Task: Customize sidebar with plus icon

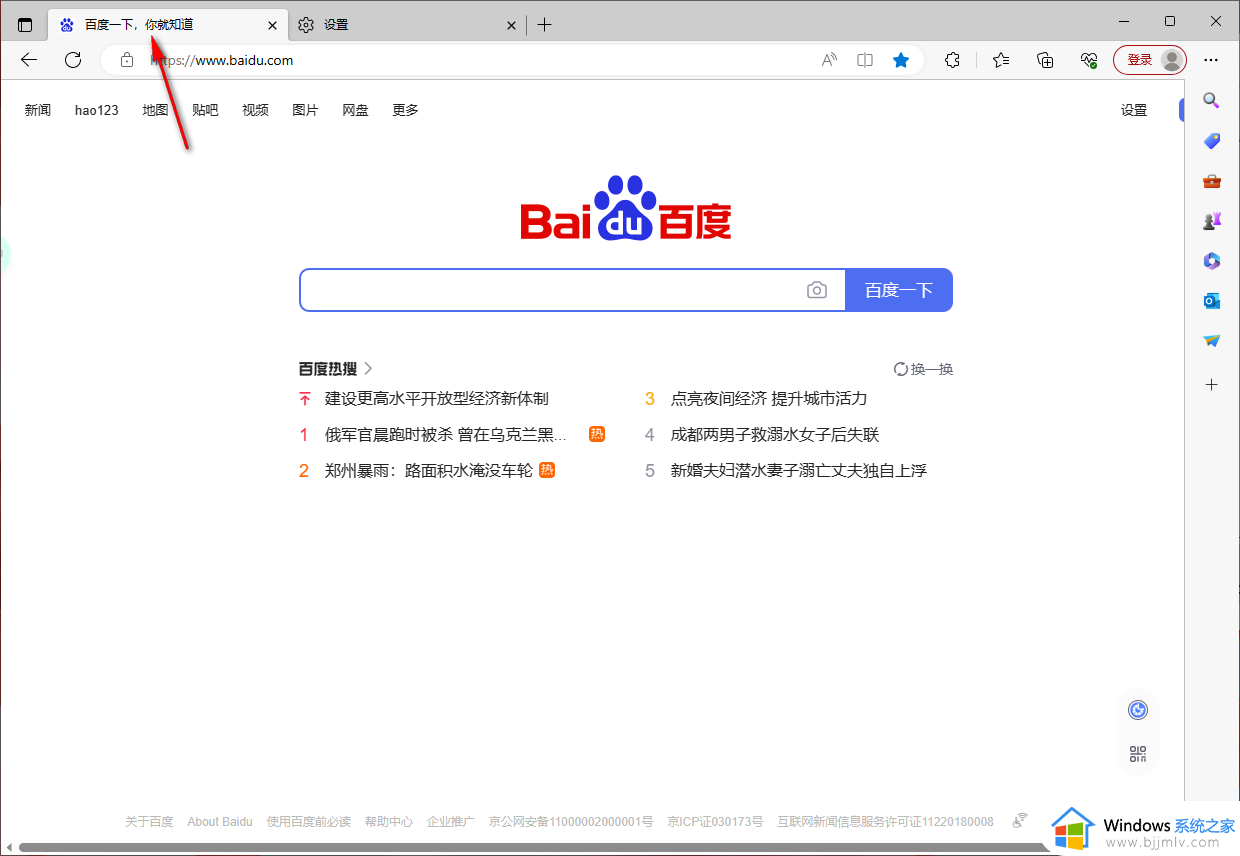Action: click(1211, 384)
